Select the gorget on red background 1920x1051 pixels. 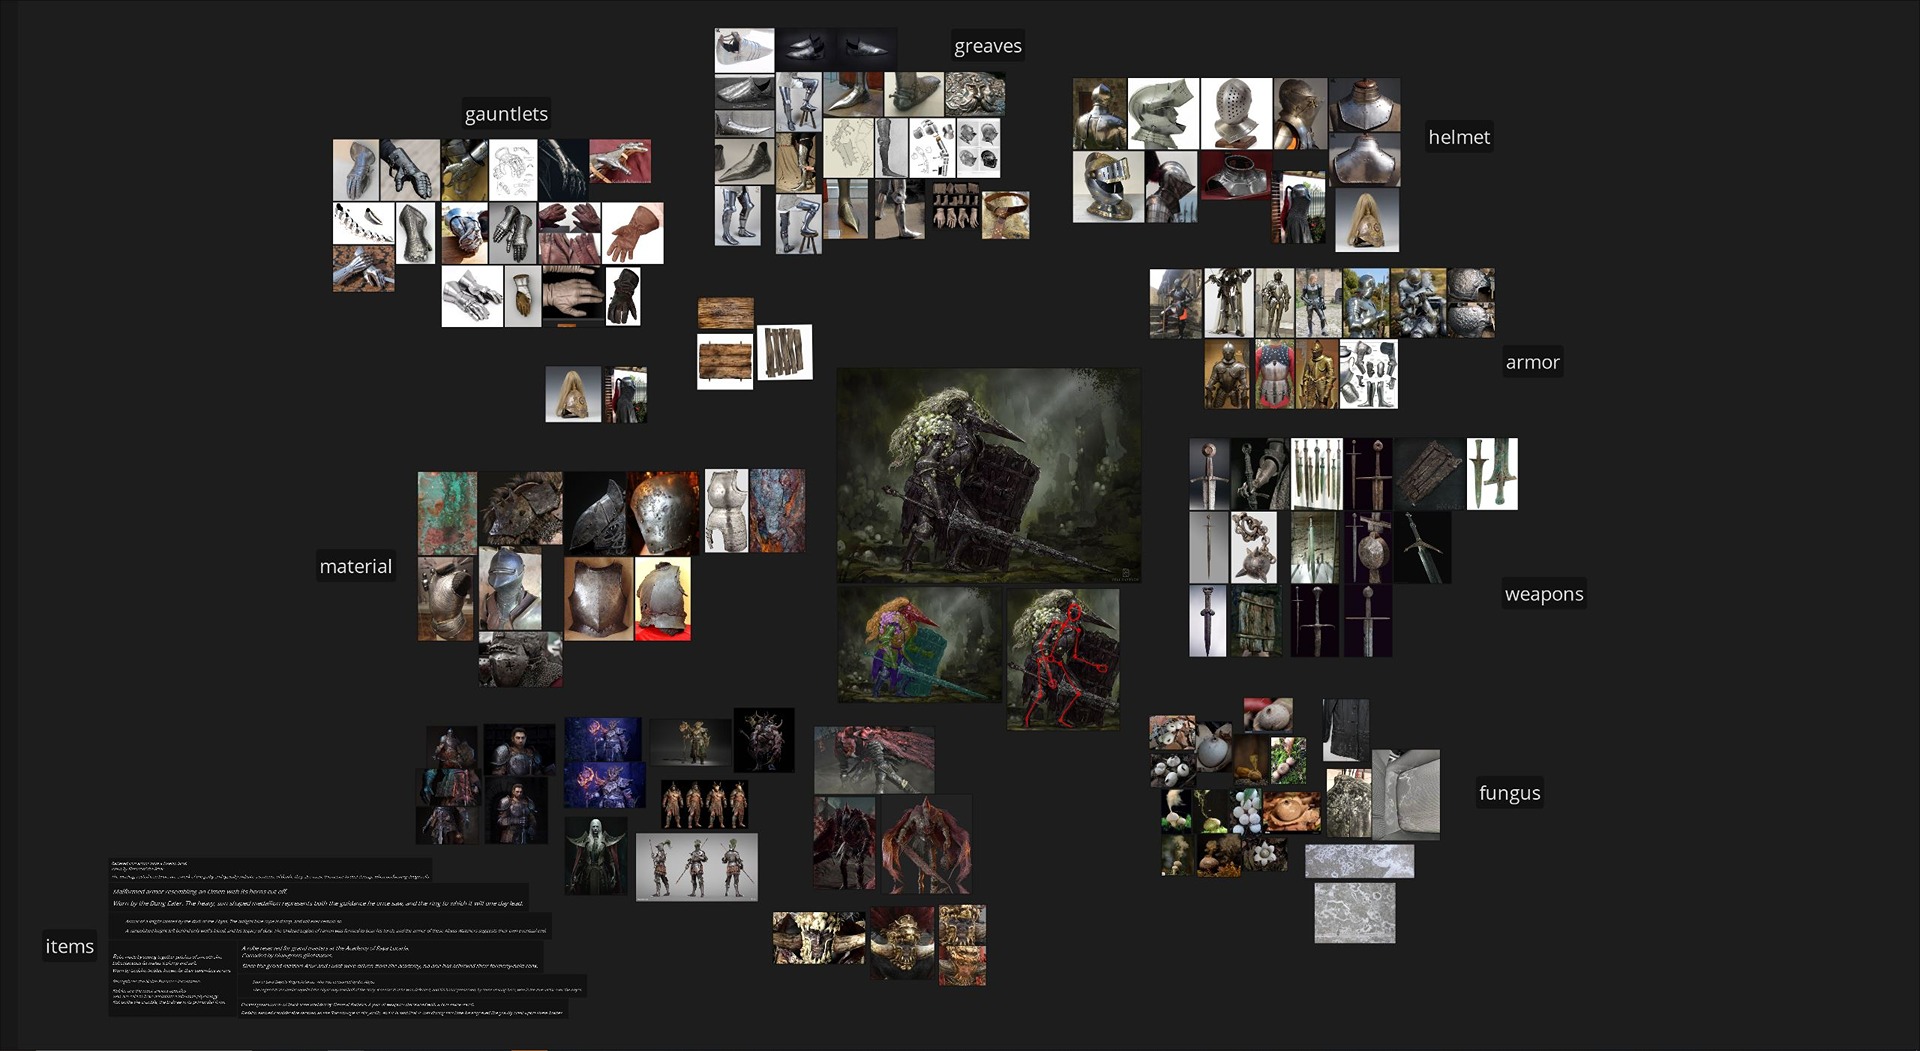click(1236, 176)
